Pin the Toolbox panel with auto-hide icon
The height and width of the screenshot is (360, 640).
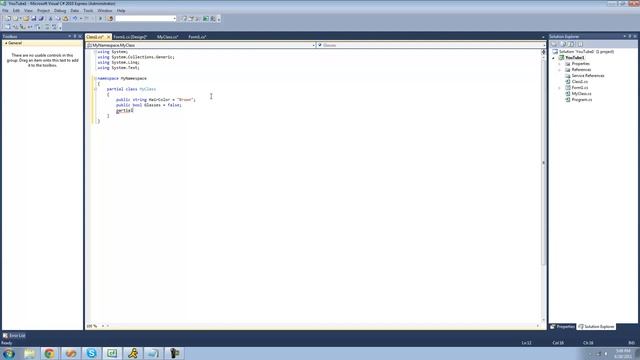coord(75,36)
